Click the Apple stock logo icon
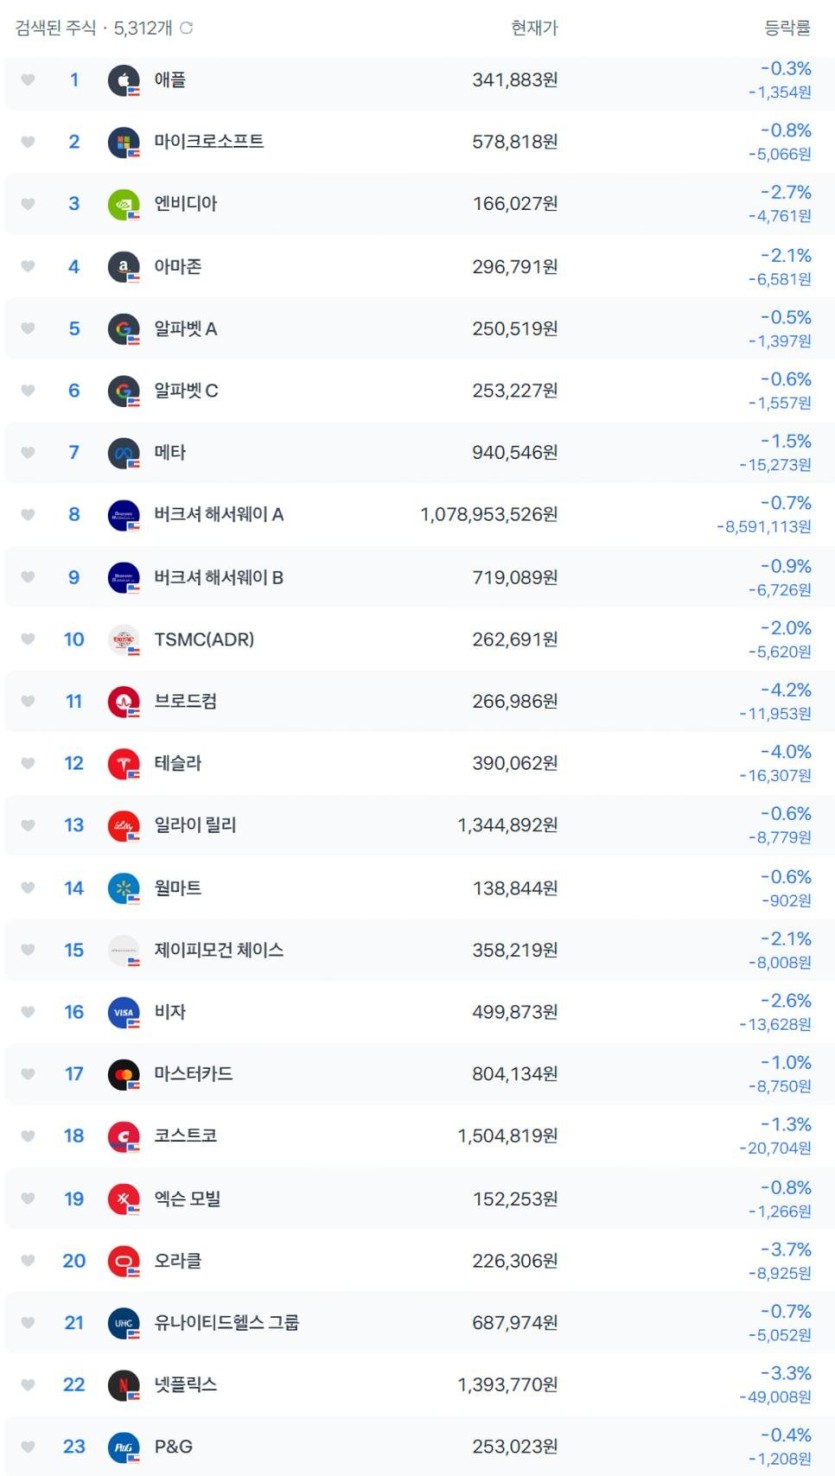 point(123,80)
